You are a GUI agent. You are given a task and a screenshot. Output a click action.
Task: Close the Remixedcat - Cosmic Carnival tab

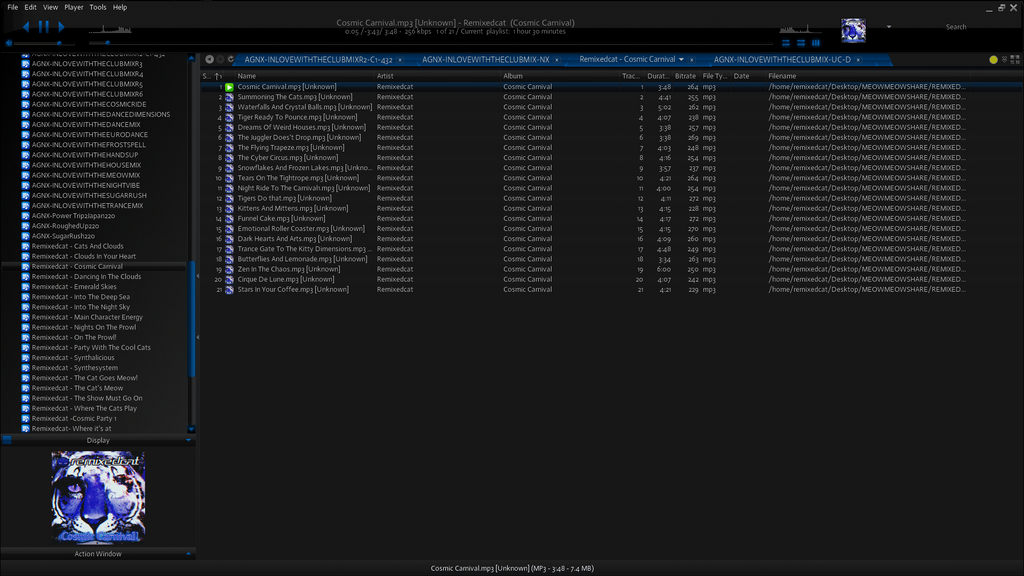coord(692,60)
